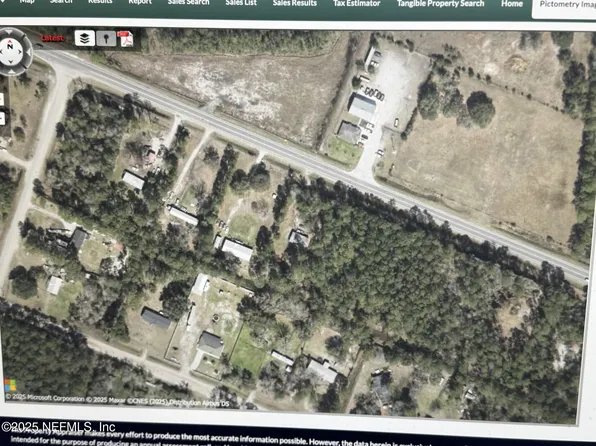Open the Sales Search page

189,3
